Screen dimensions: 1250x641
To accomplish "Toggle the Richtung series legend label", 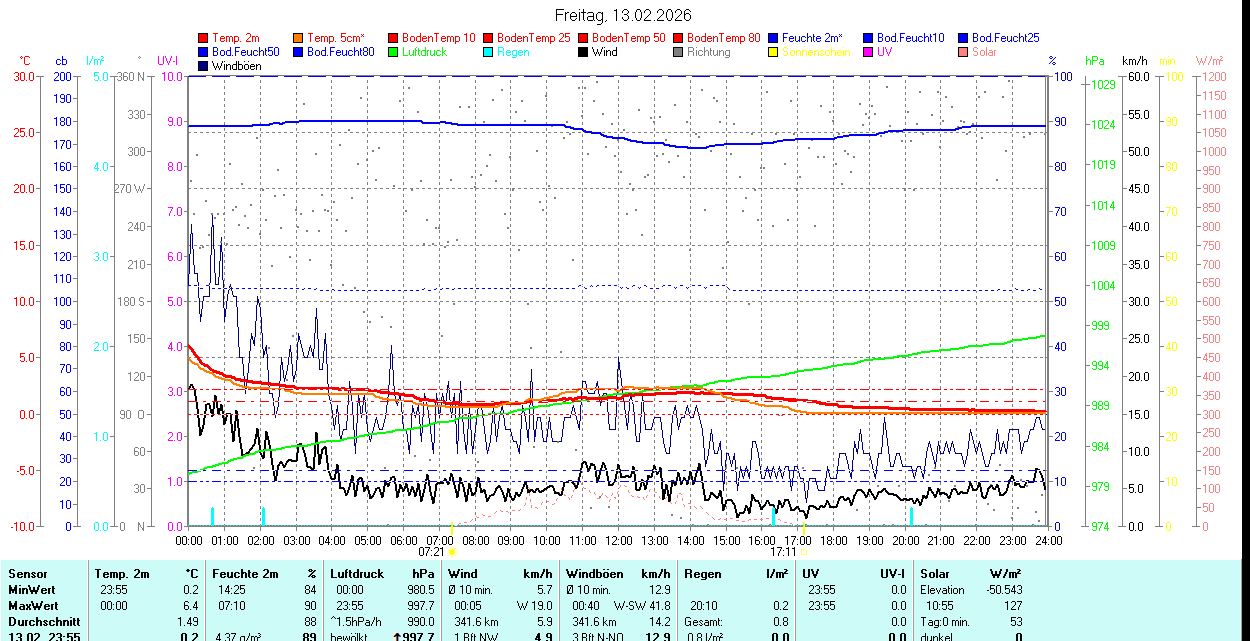I will click(x=708, y=52).
